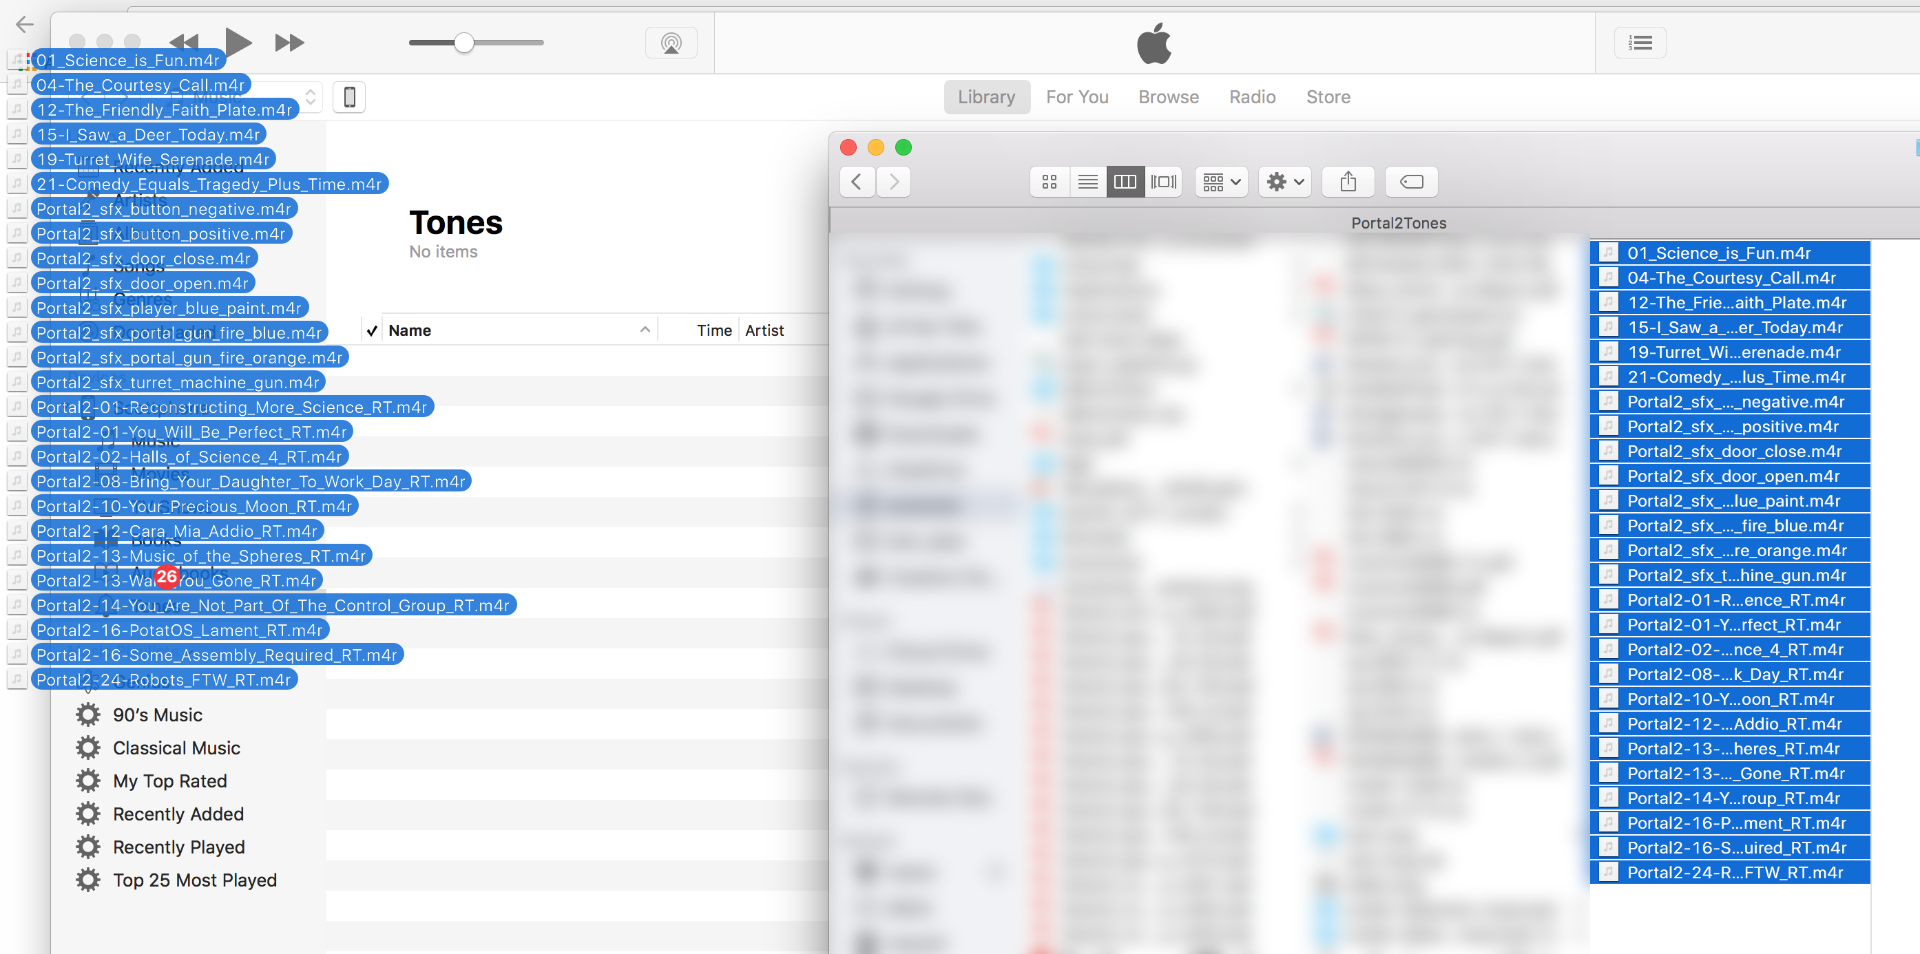Switch Finder to column view

(x=1125, y=182)
